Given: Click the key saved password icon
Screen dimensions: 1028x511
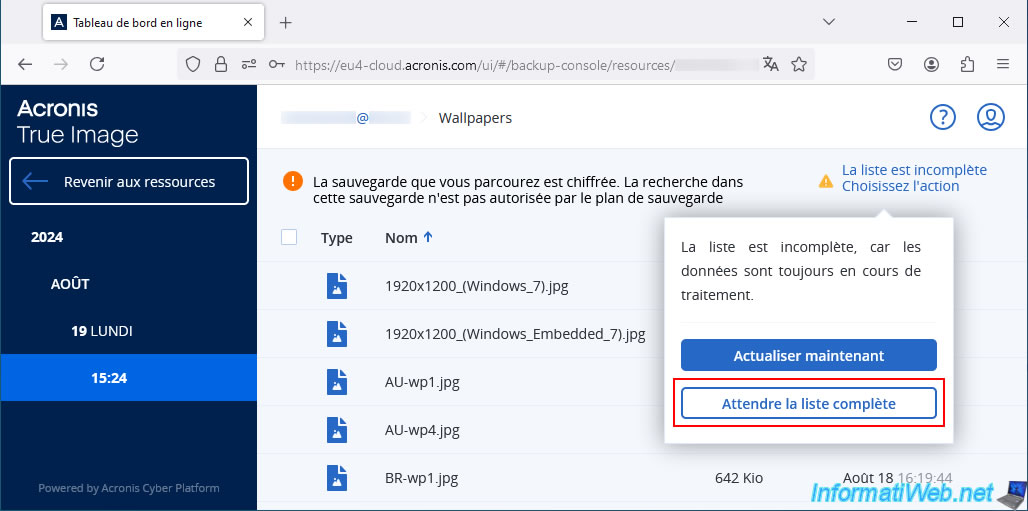Looking at the screenshot, I should click(x=277, y=64).
